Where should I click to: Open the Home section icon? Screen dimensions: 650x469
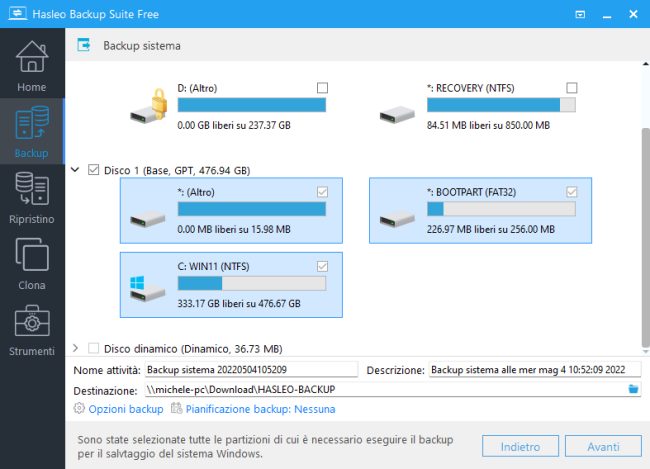pos(32,56)
